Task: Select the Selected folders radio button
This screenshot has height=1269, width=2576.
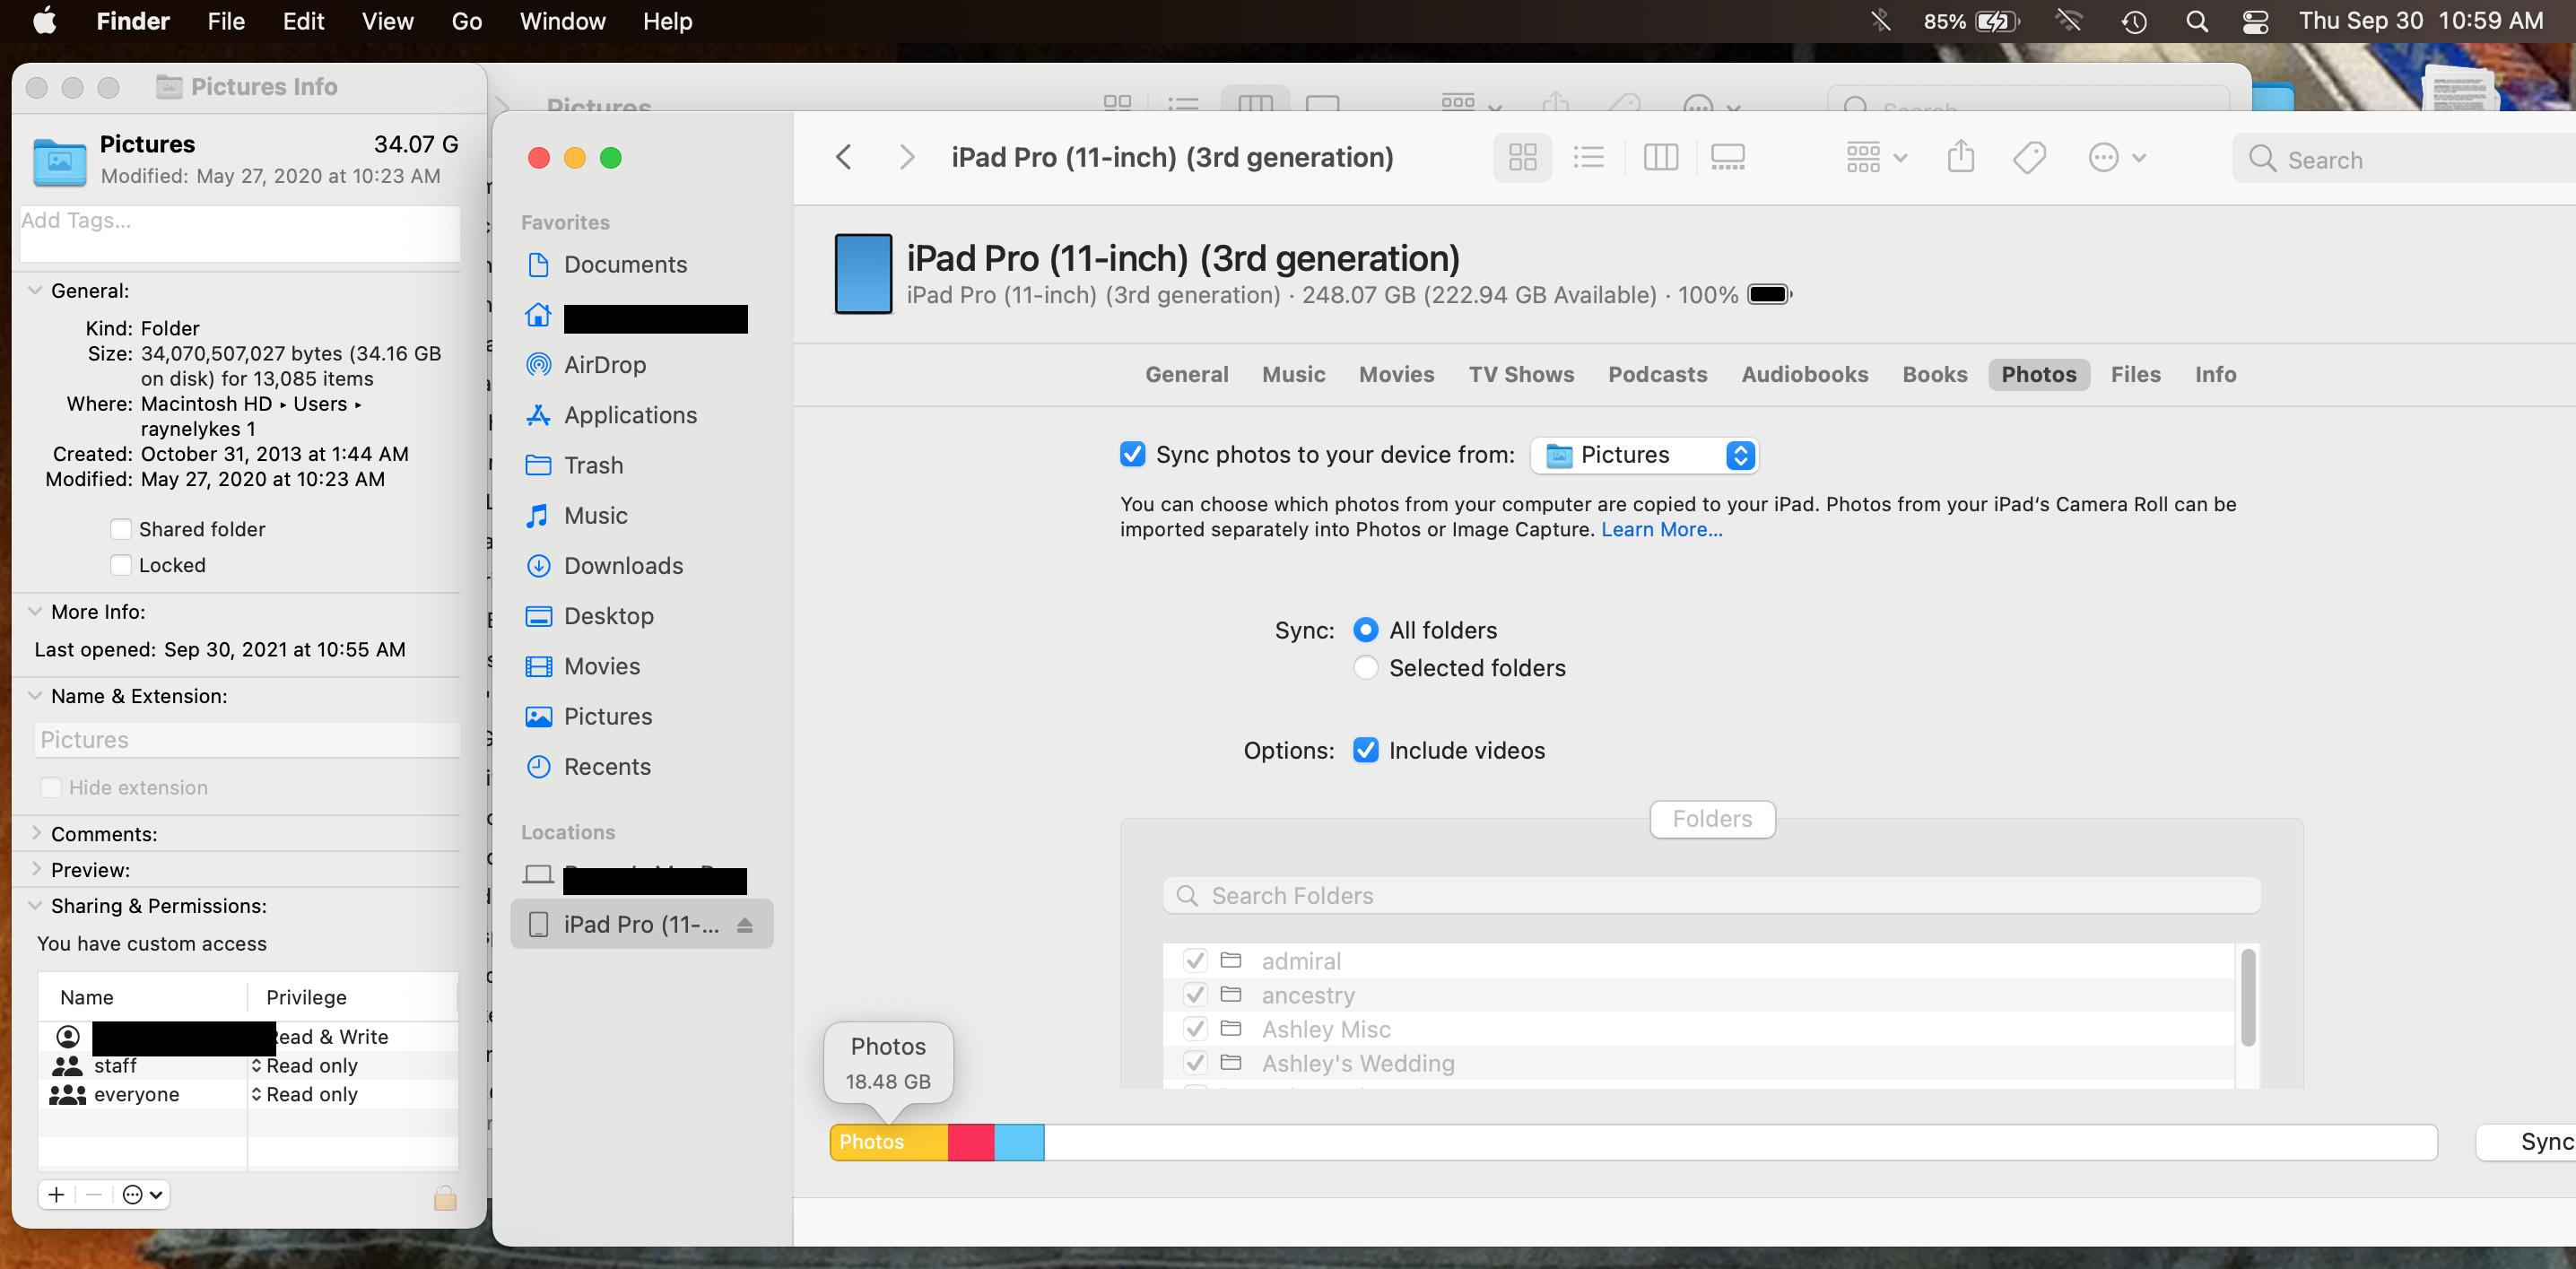Action: (1366, 668)
